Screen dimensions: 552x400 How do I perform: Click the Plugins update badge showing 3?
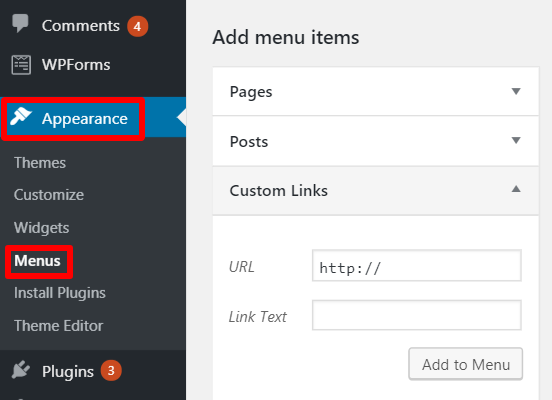point(111,370)
